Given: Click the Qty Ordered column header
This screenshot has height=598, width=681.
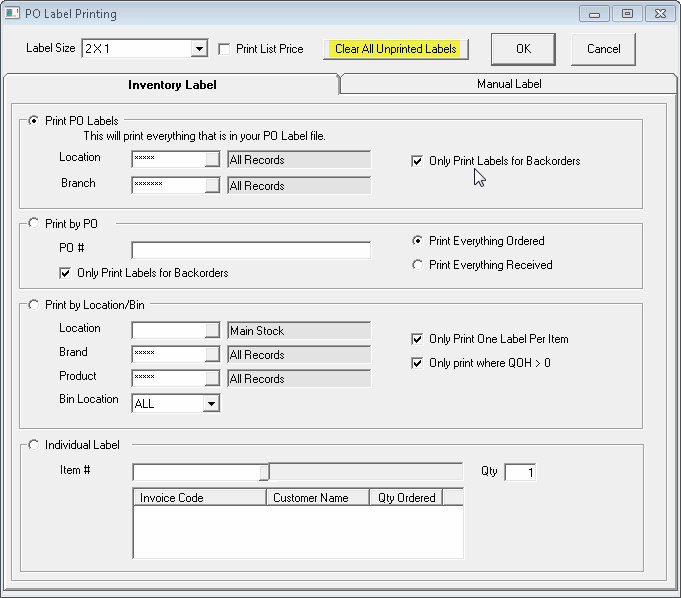Looking at the screenshot, I should [406, 497].
